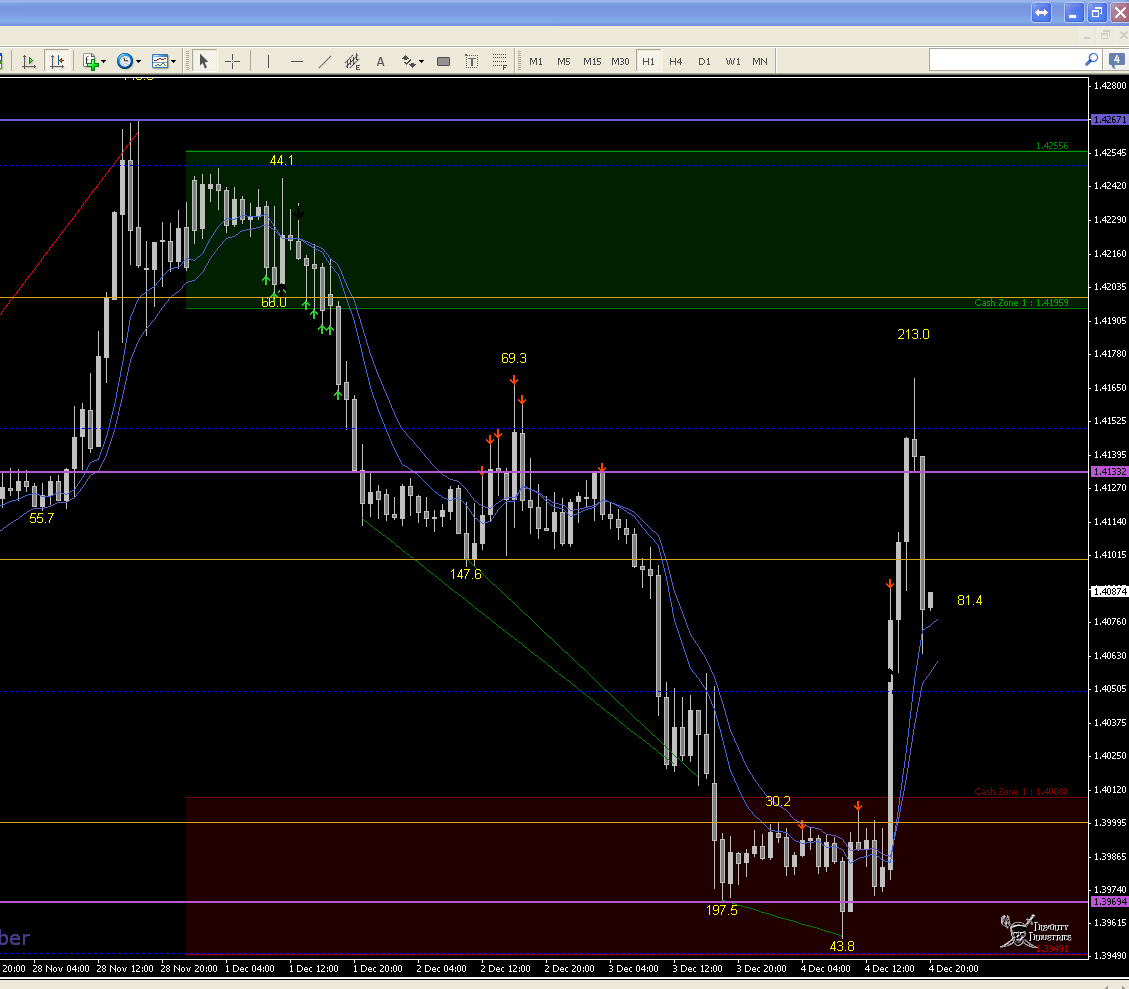Click the black down arrow signal marker
The height and width of the screenshot is (989, 1129).
click(x=298, y=213)
